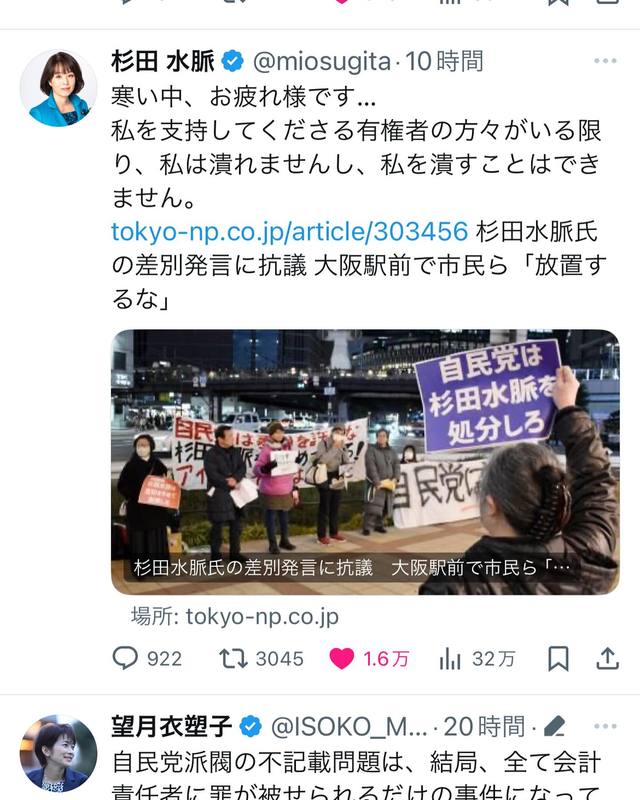Select the 杉田 水脈 display name
The height and width of the screenshot is (800, 640).
click(163, 61)
